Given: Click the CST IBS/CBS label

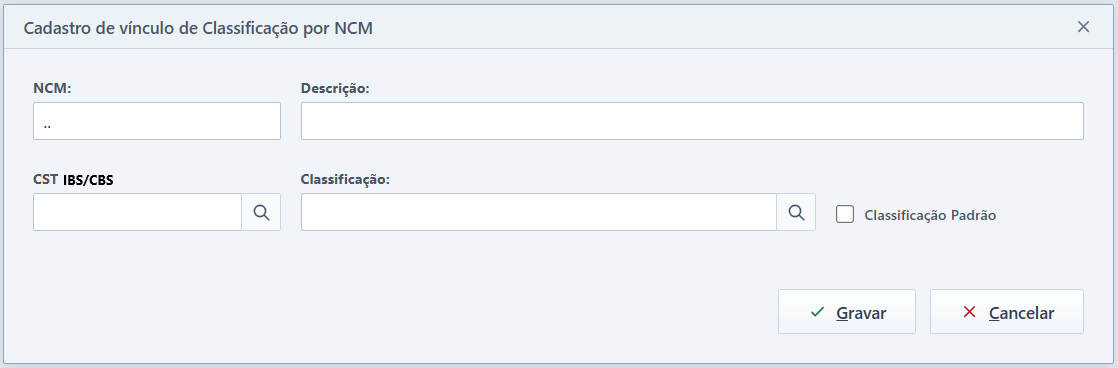Looking at the screenshot, I should [x=73, y=180].
